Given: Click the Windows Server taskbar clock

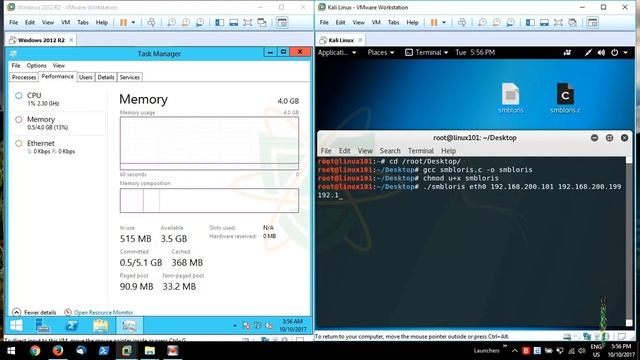Looking at the screenshot, I should 292,326.
